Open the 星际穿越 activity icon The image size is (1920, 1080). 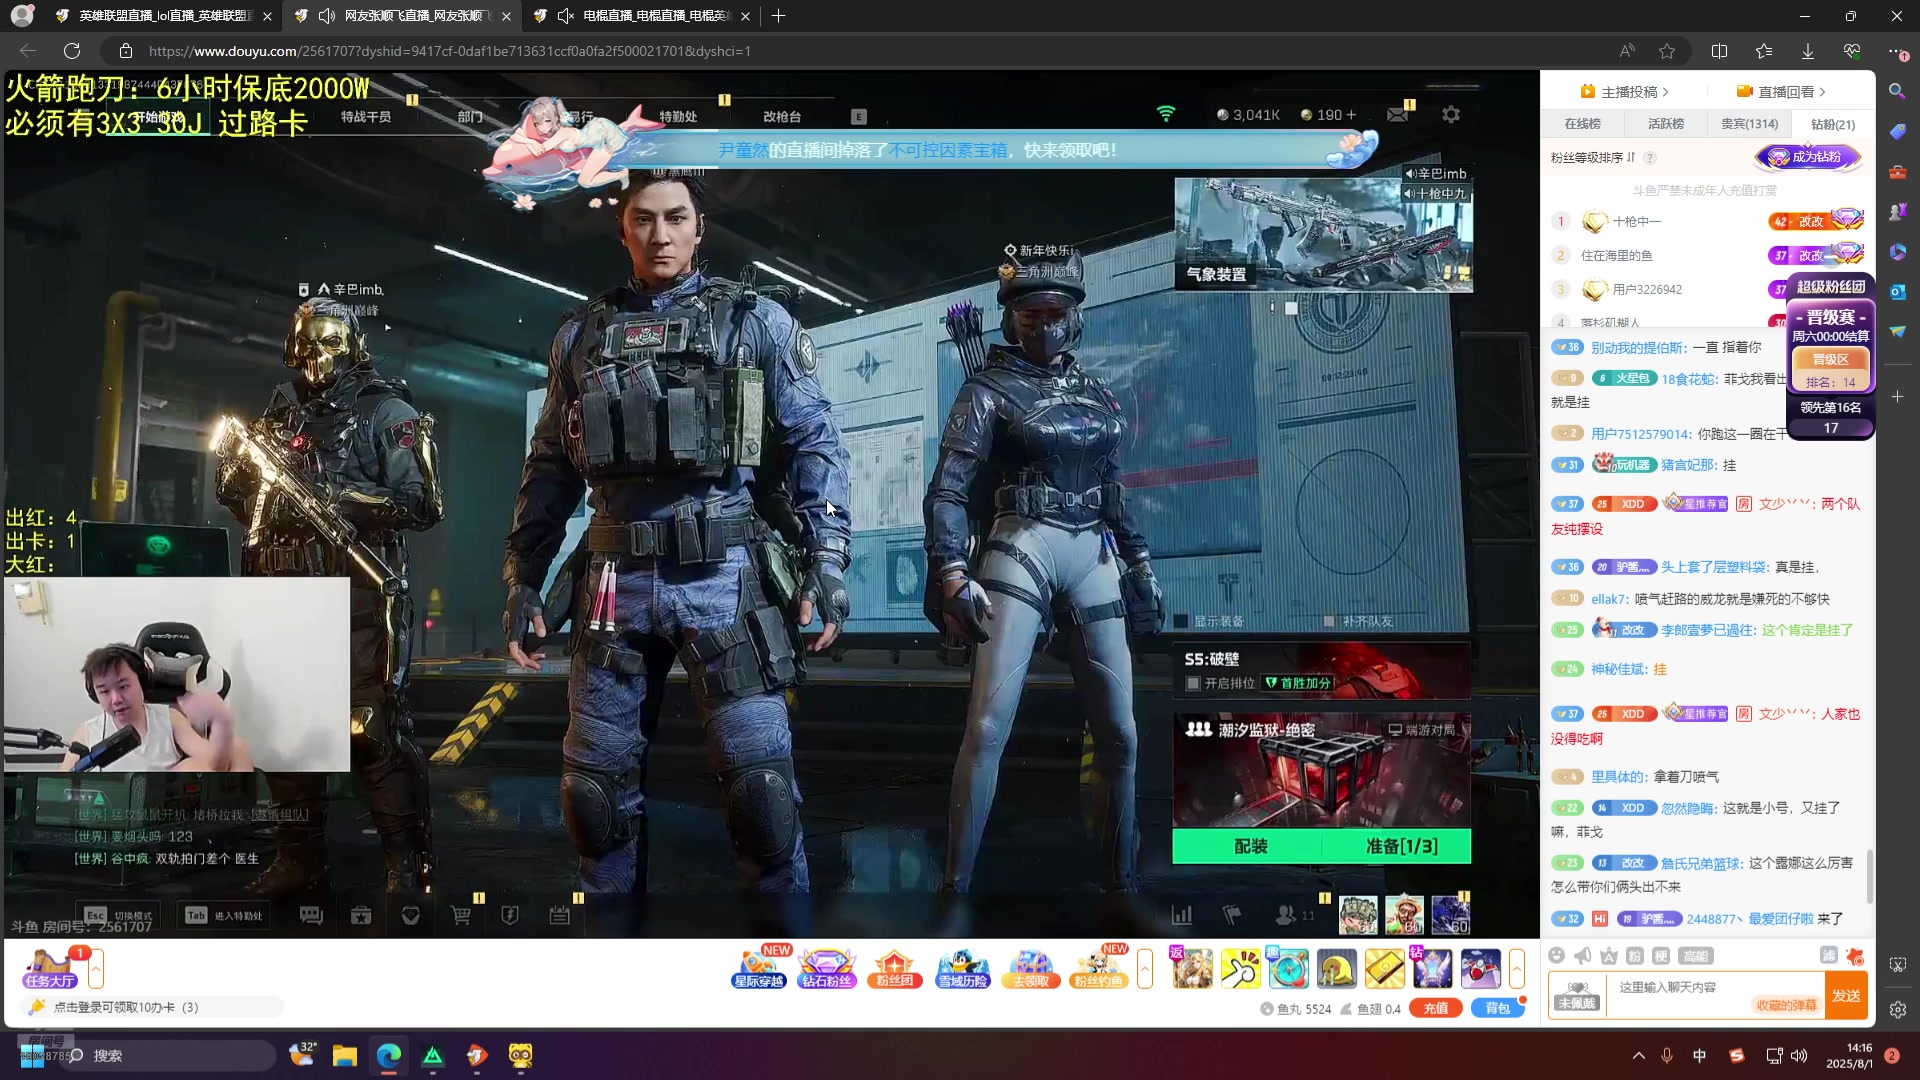(x=759, y=967)
